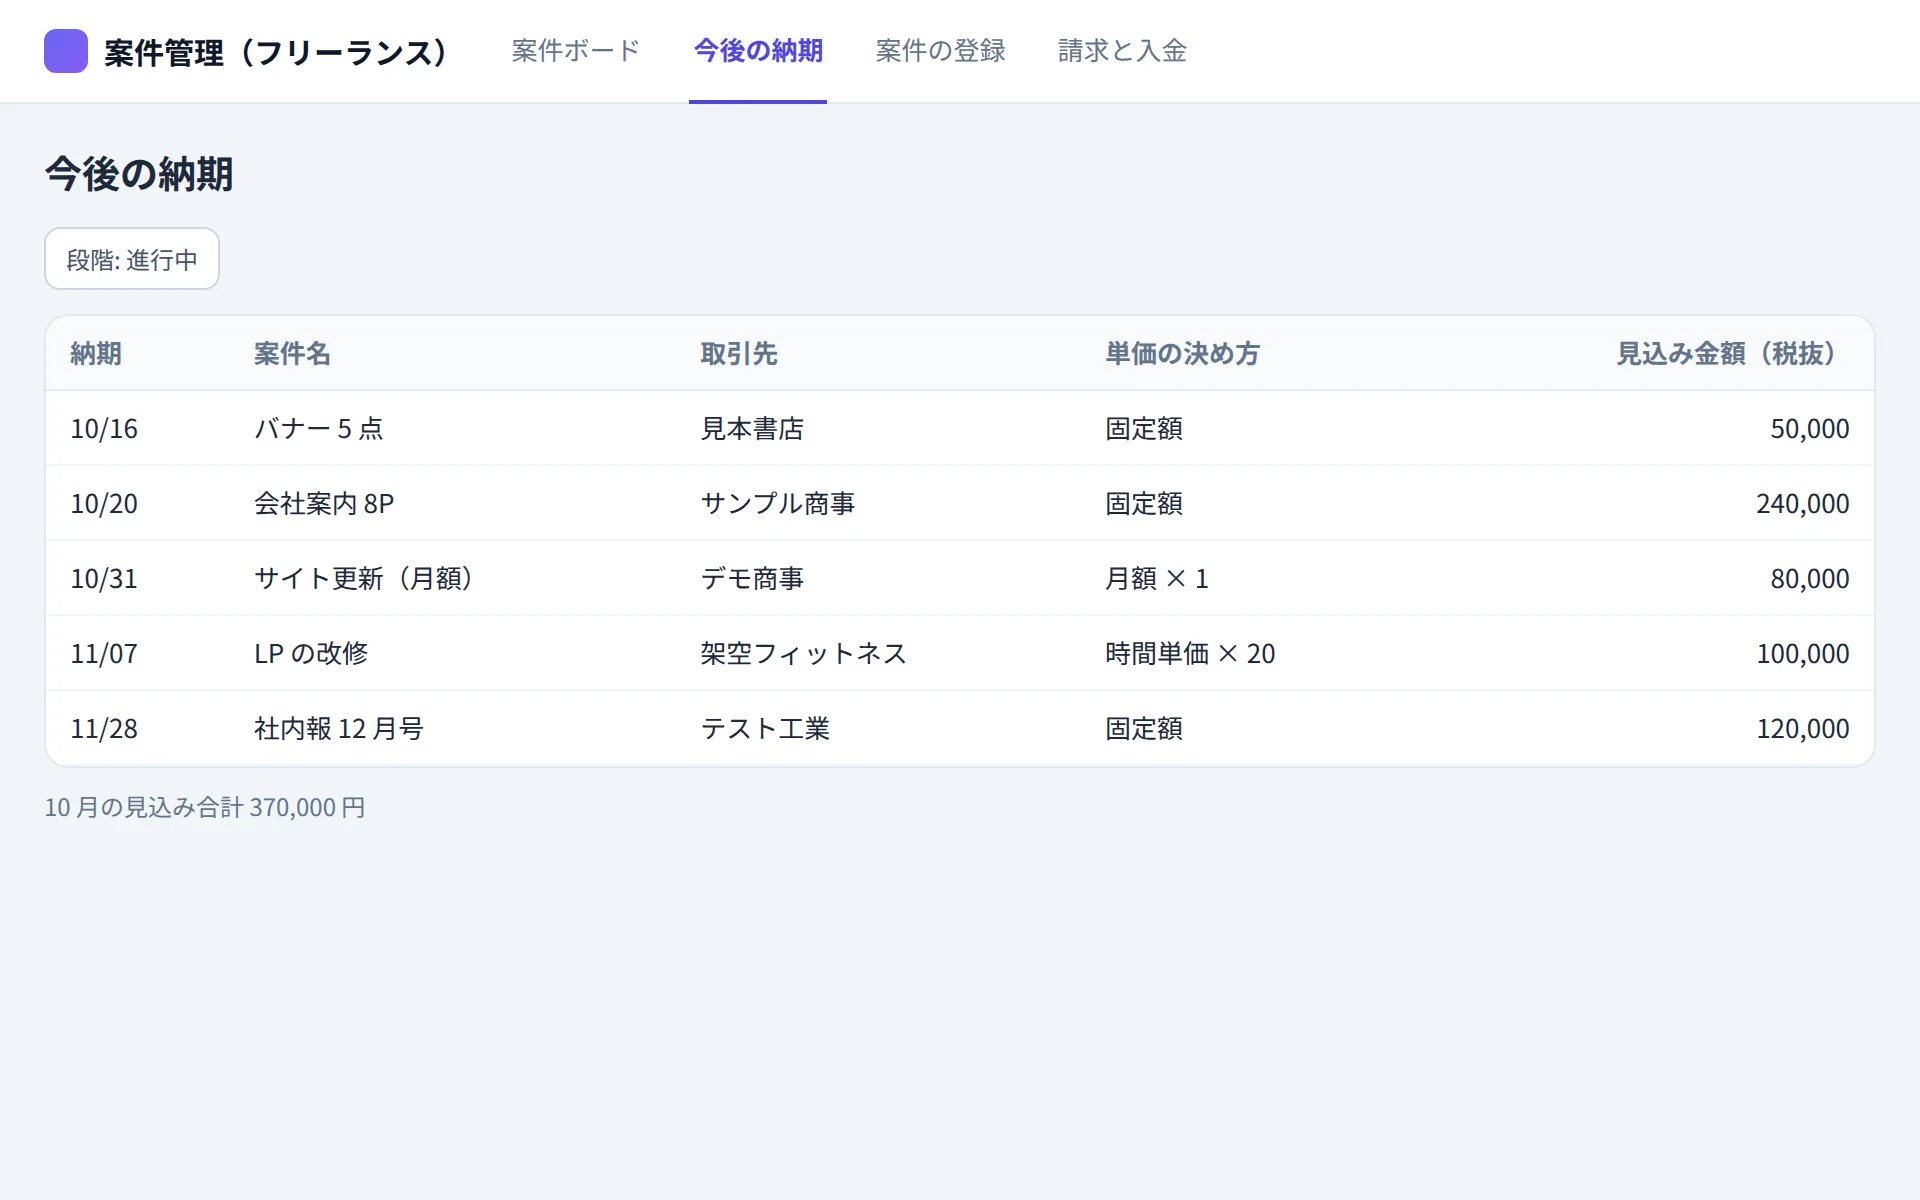The image size is (1920, 1200).
Task: Click the client 架空フィットネス
Action: [804, 653]
